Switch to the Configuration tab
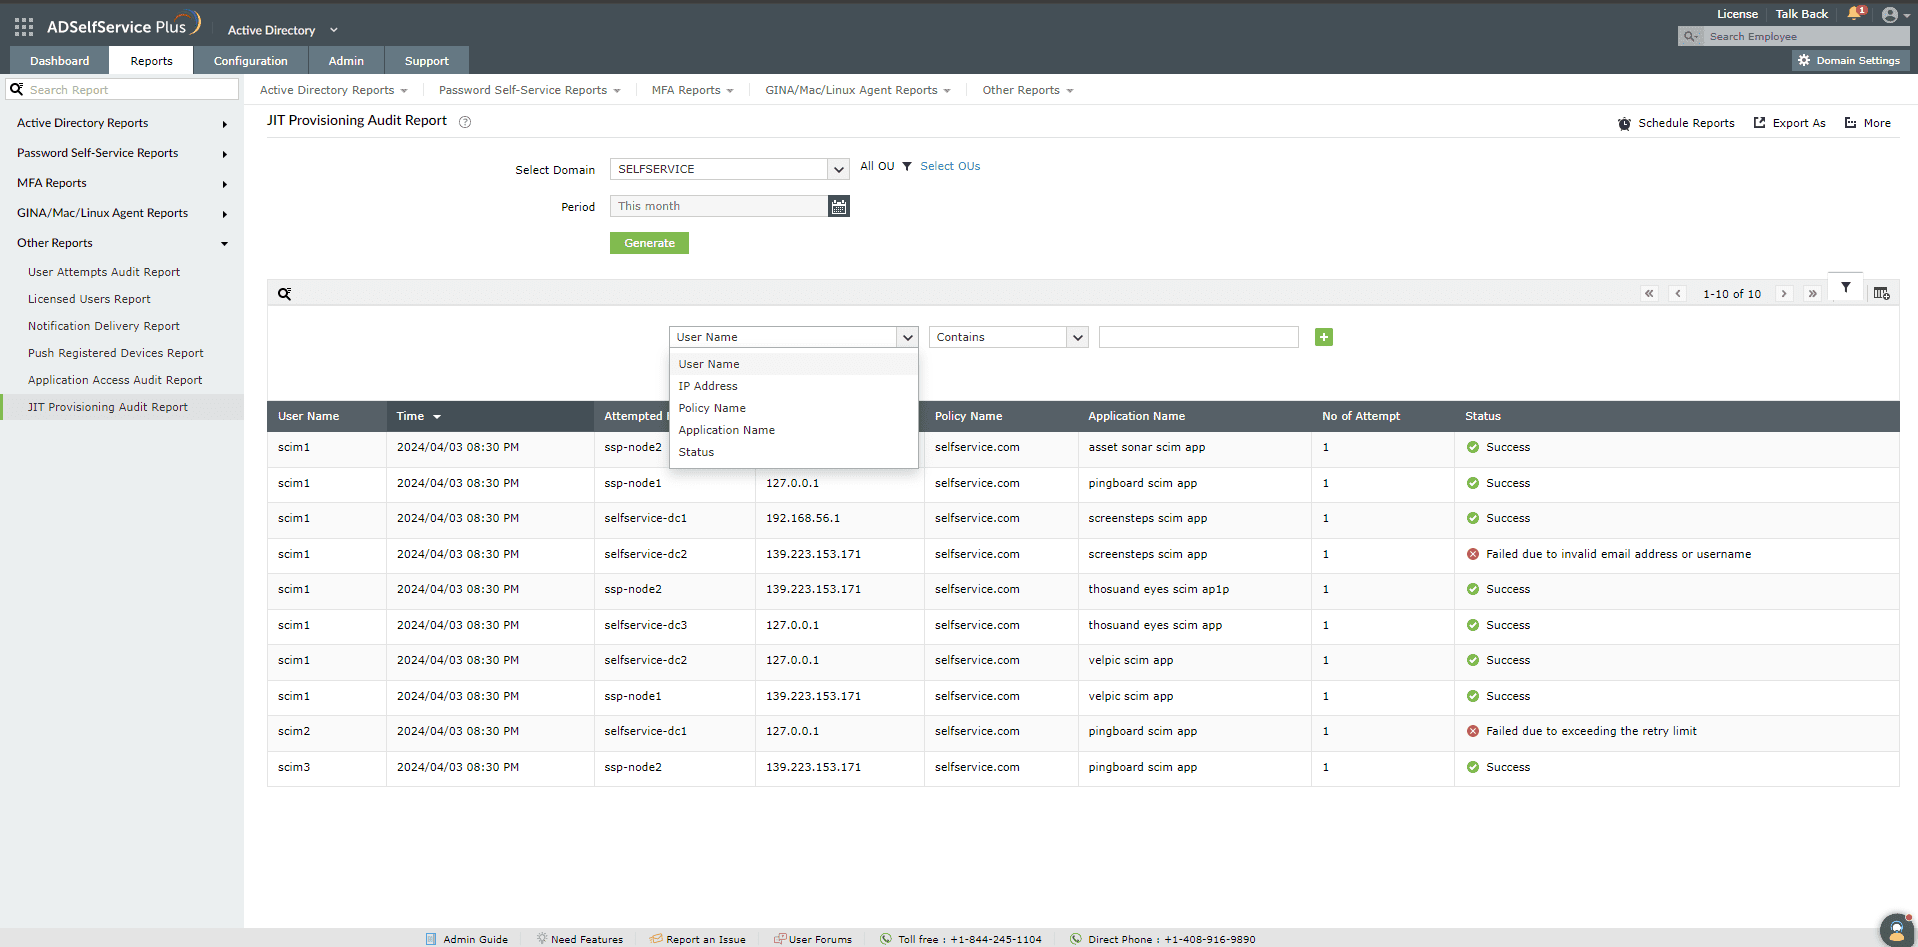The width and height of the screenshot is (1918, 947). point(250,60)
